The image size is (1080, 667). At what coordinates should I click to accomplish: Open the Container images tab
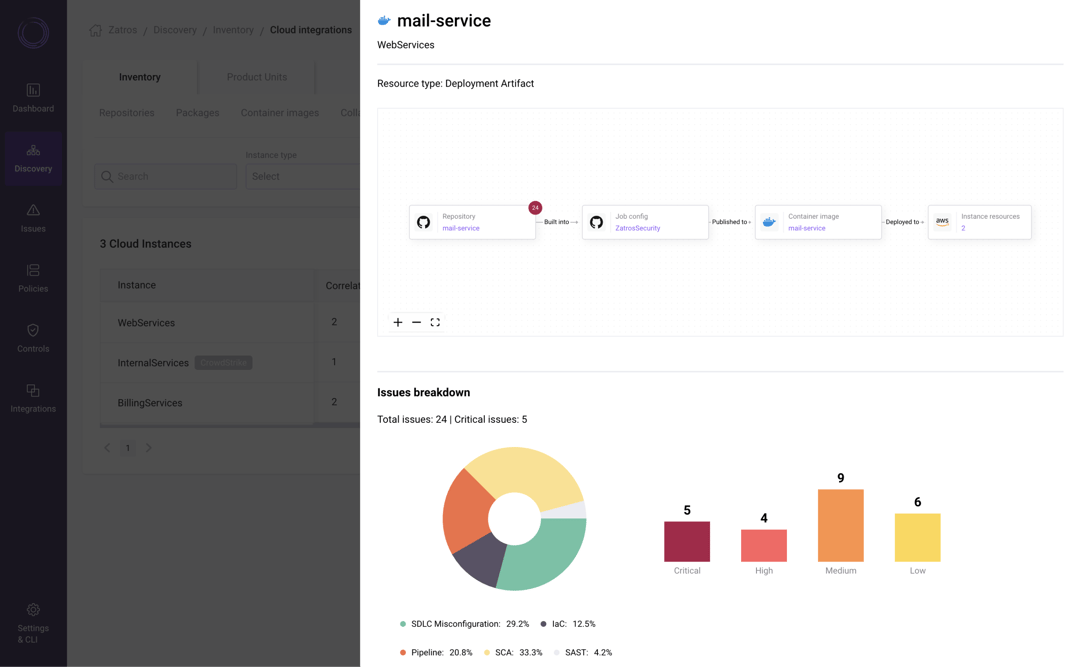[x=279, y=112]
